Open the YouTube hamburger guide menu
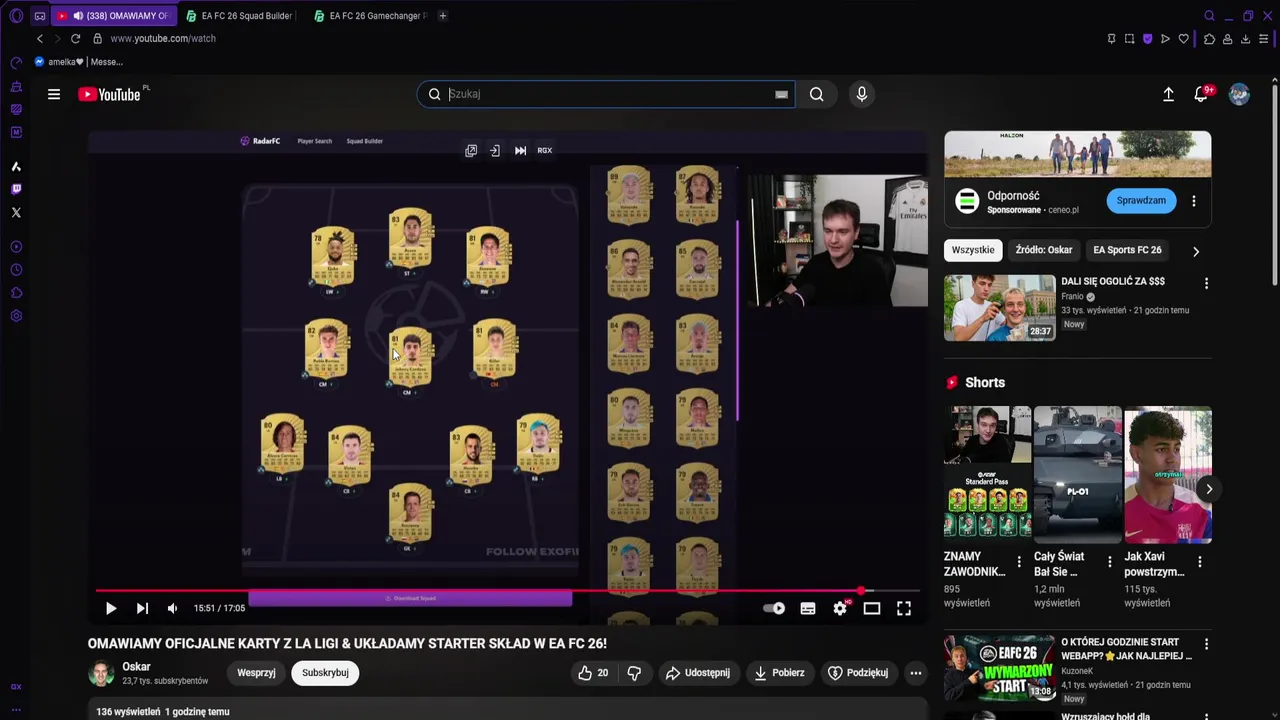This screenshot has height=720, width=1280. tap(54, 94)
